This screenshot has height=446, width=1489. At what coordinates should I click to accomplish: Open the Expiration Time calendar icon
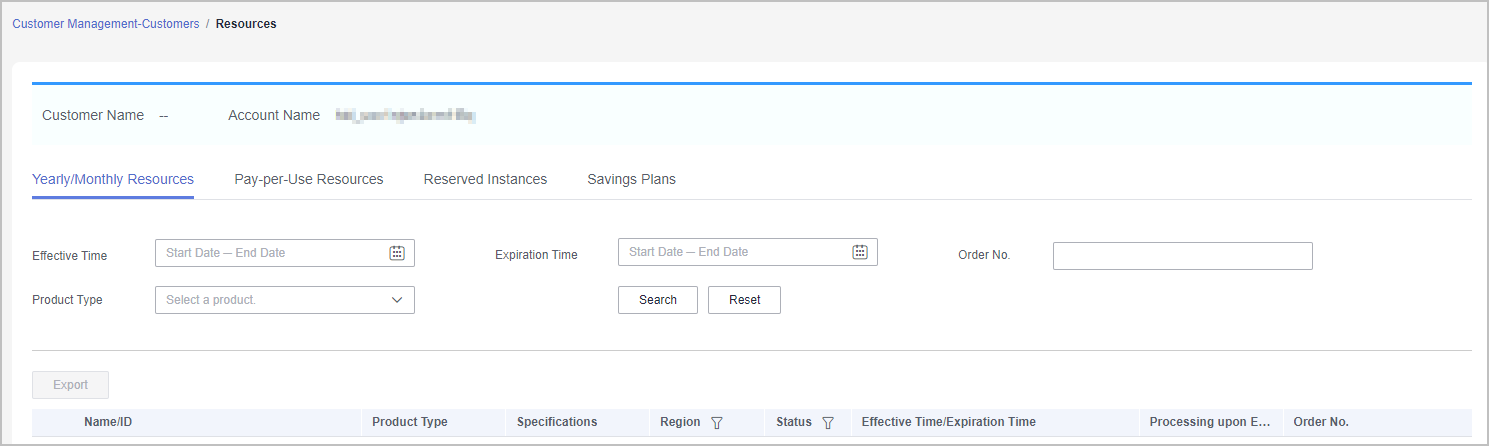[860, 252]
